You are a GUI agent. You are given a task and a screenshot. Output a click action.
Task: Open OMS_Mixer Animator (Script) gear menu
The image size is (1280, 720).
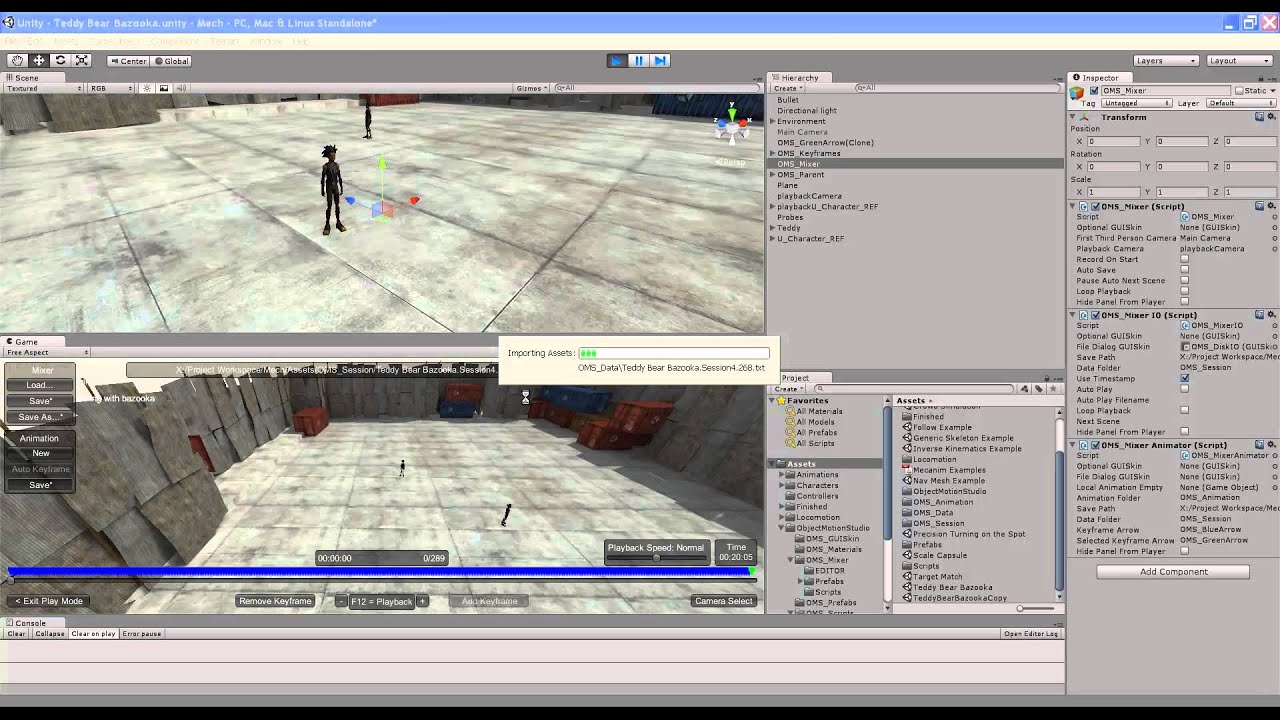1271,445
